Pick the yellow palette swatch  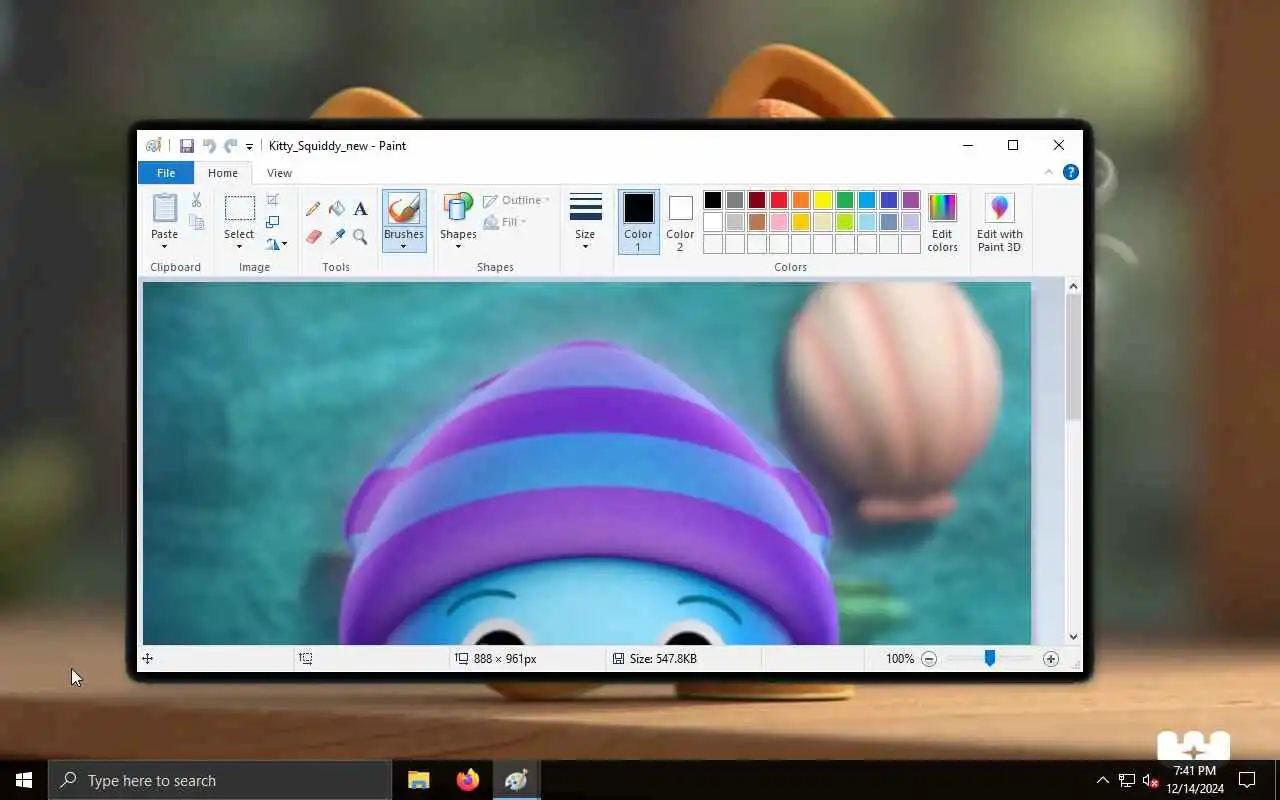coord(823,200)
